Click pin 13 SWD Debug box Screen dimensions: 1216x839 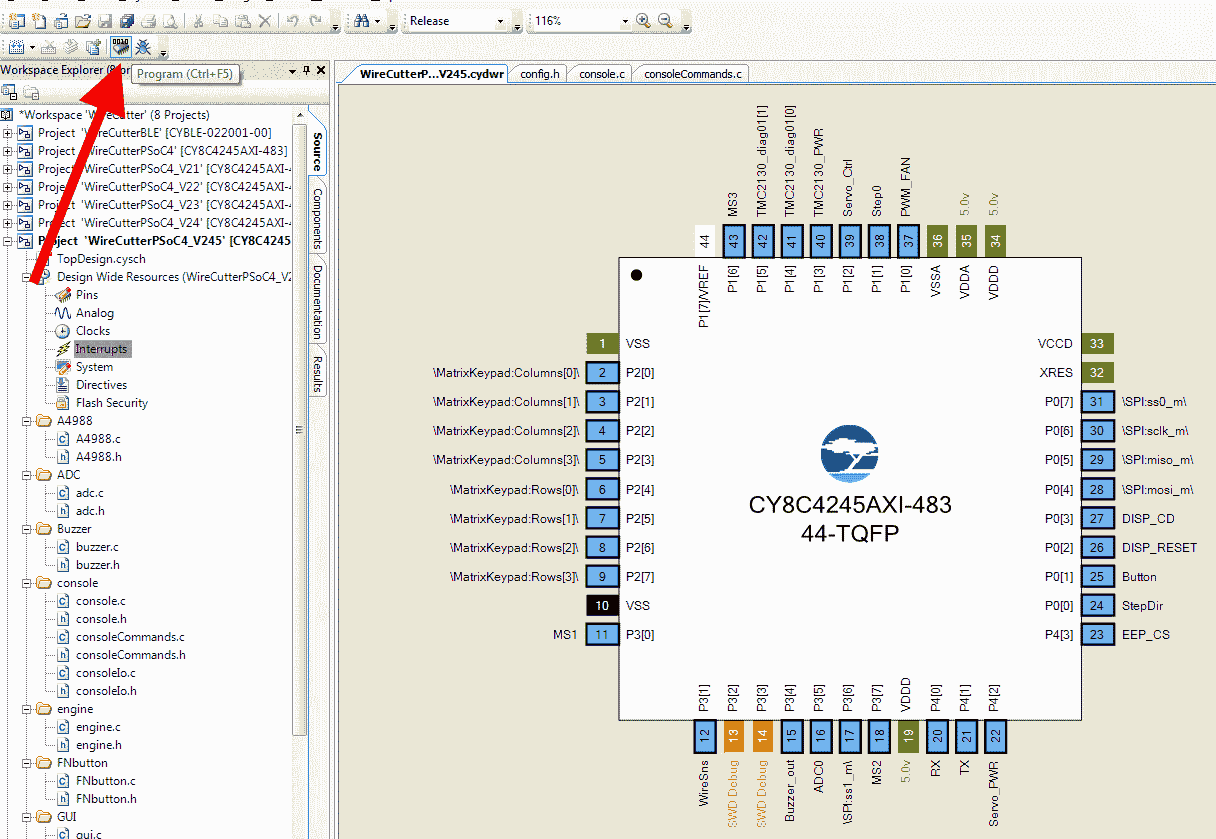click(733, 737)
